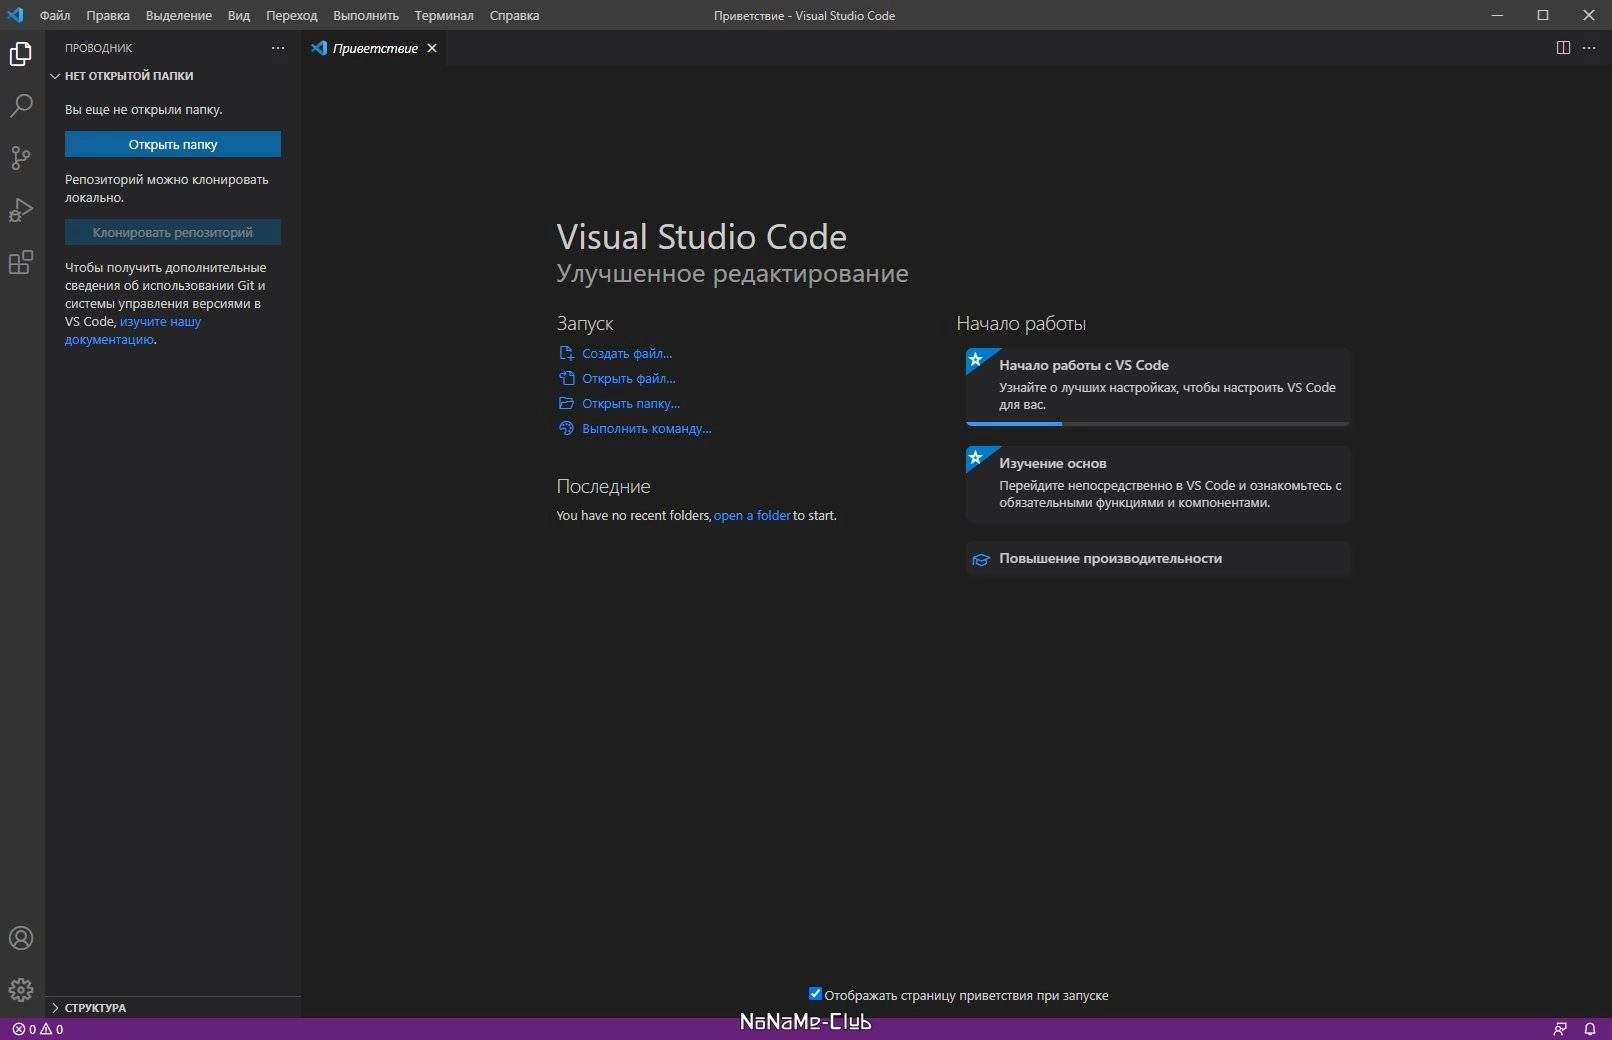Open the Справка menu

click(515, 15)
